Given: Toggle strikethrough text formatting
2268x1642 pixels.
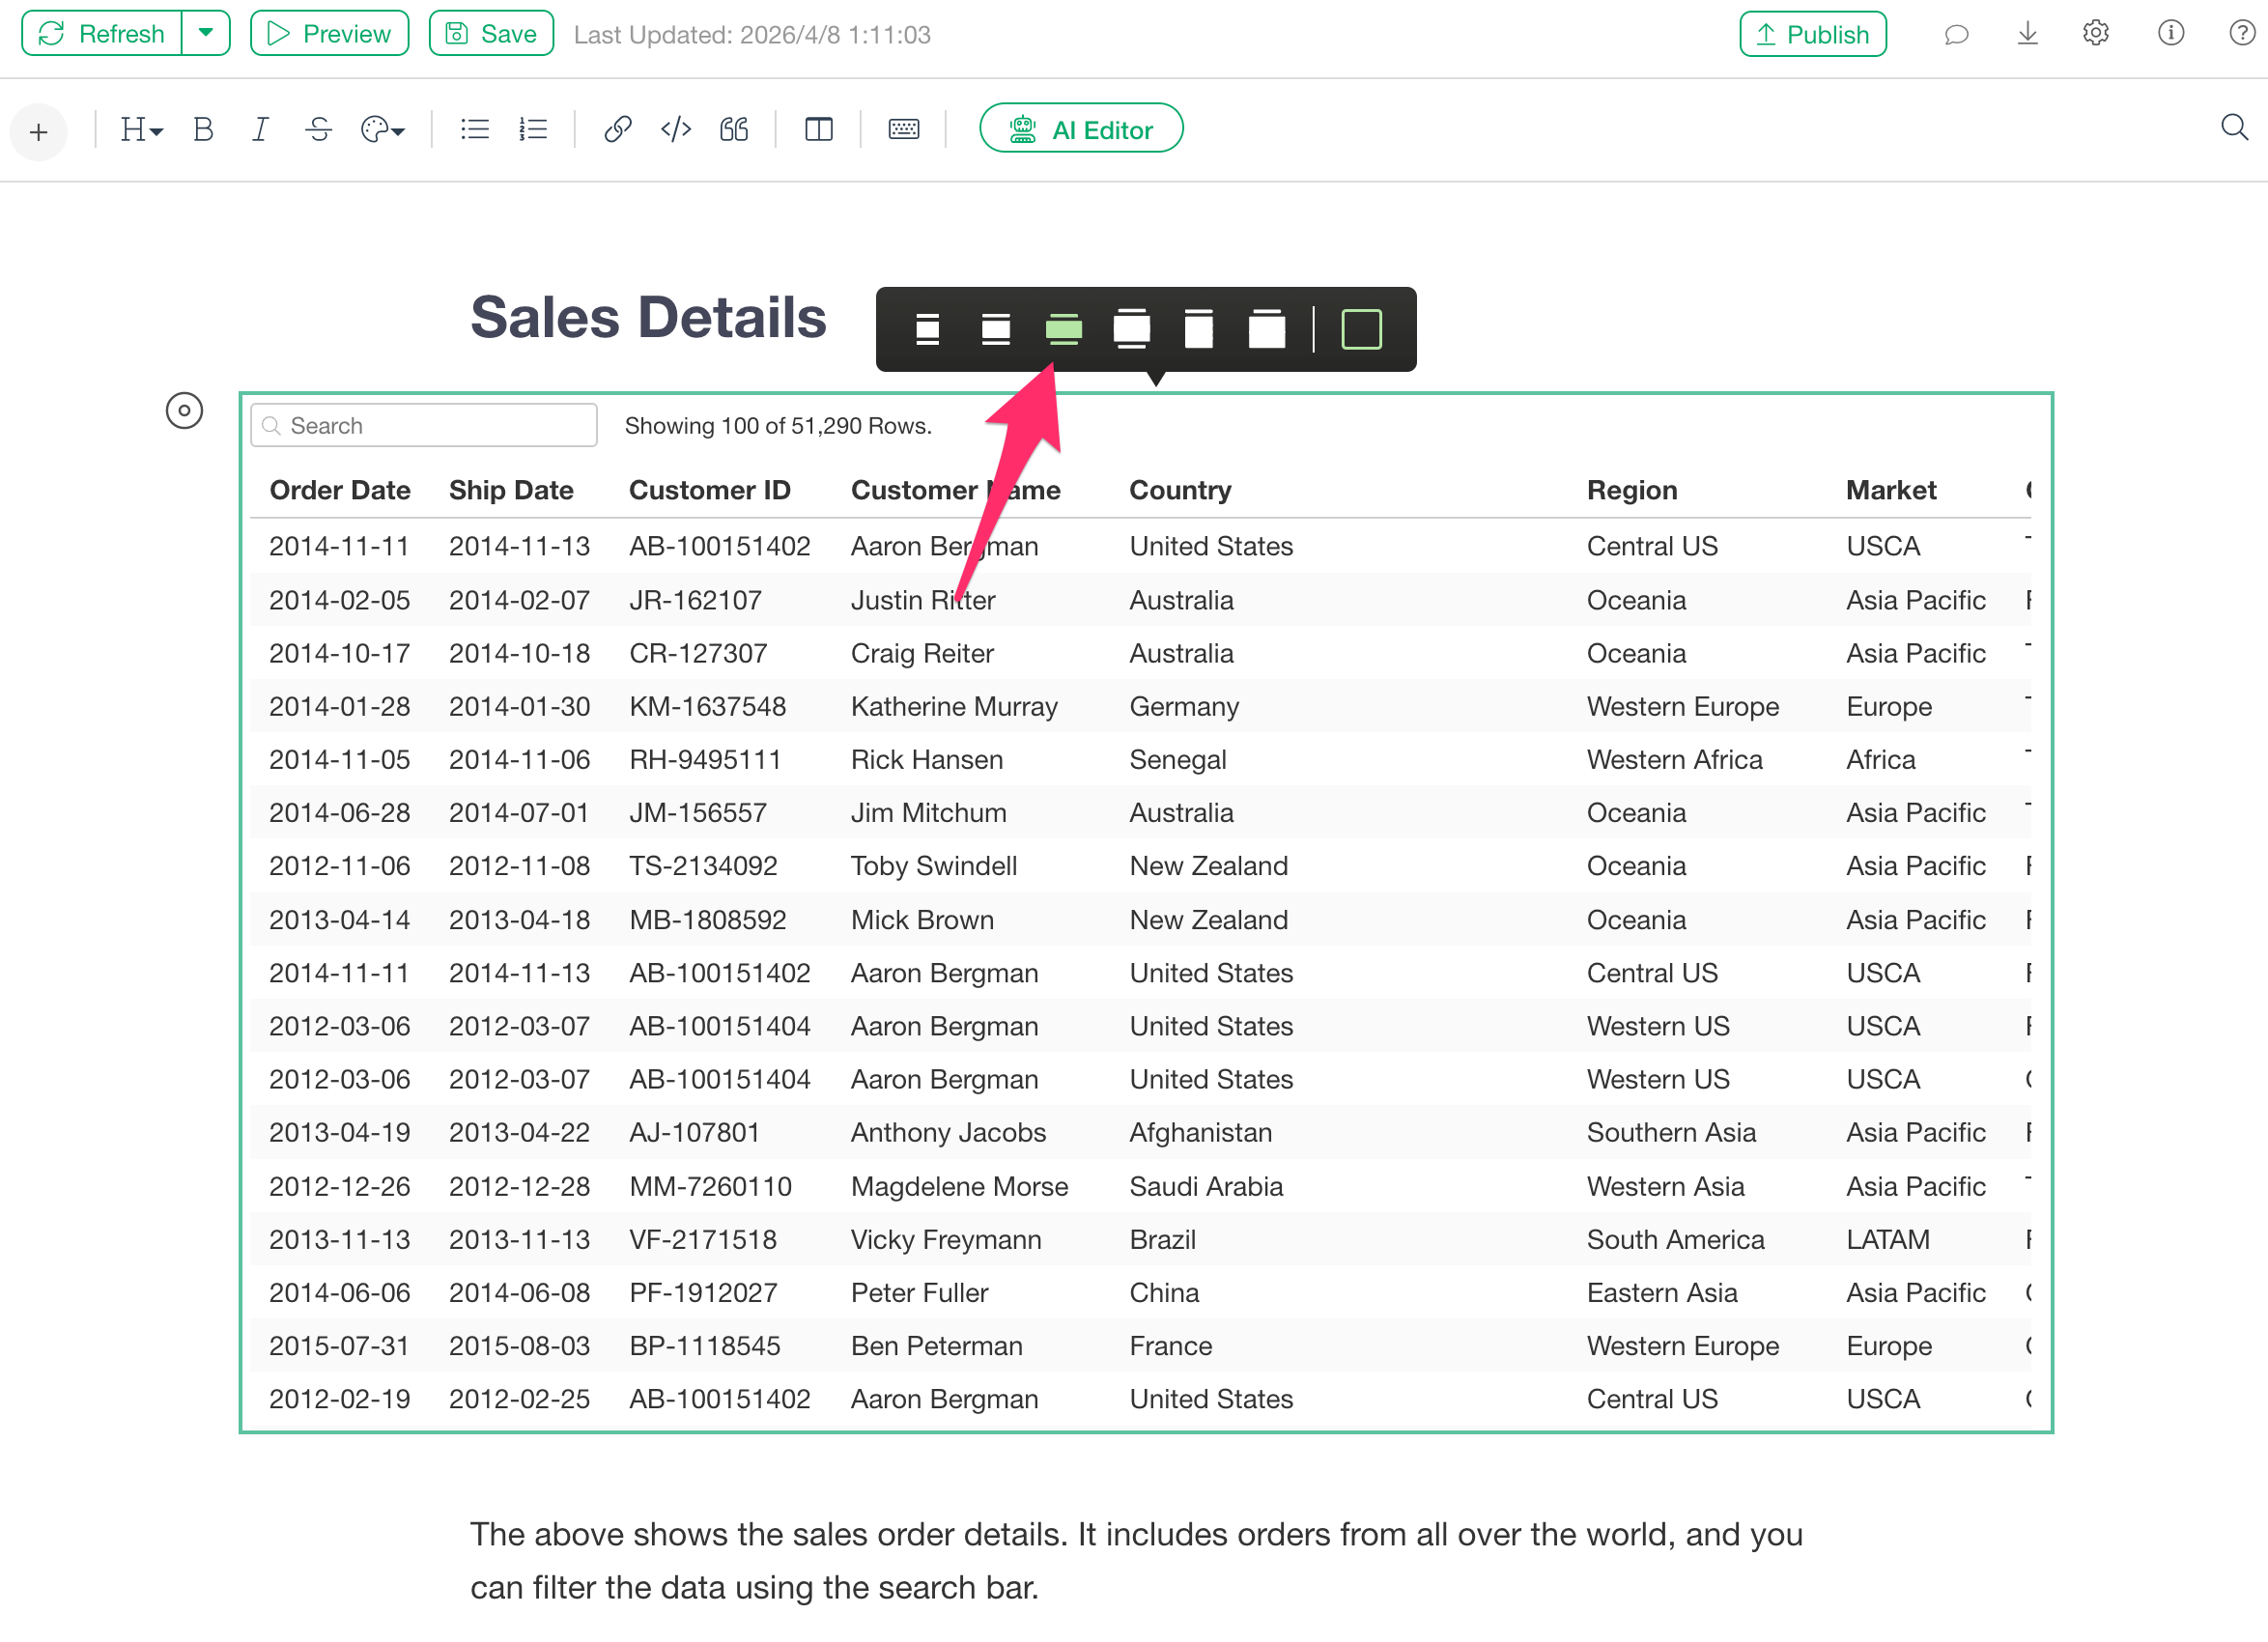Looking at the screenshot, I should [319, 130].
